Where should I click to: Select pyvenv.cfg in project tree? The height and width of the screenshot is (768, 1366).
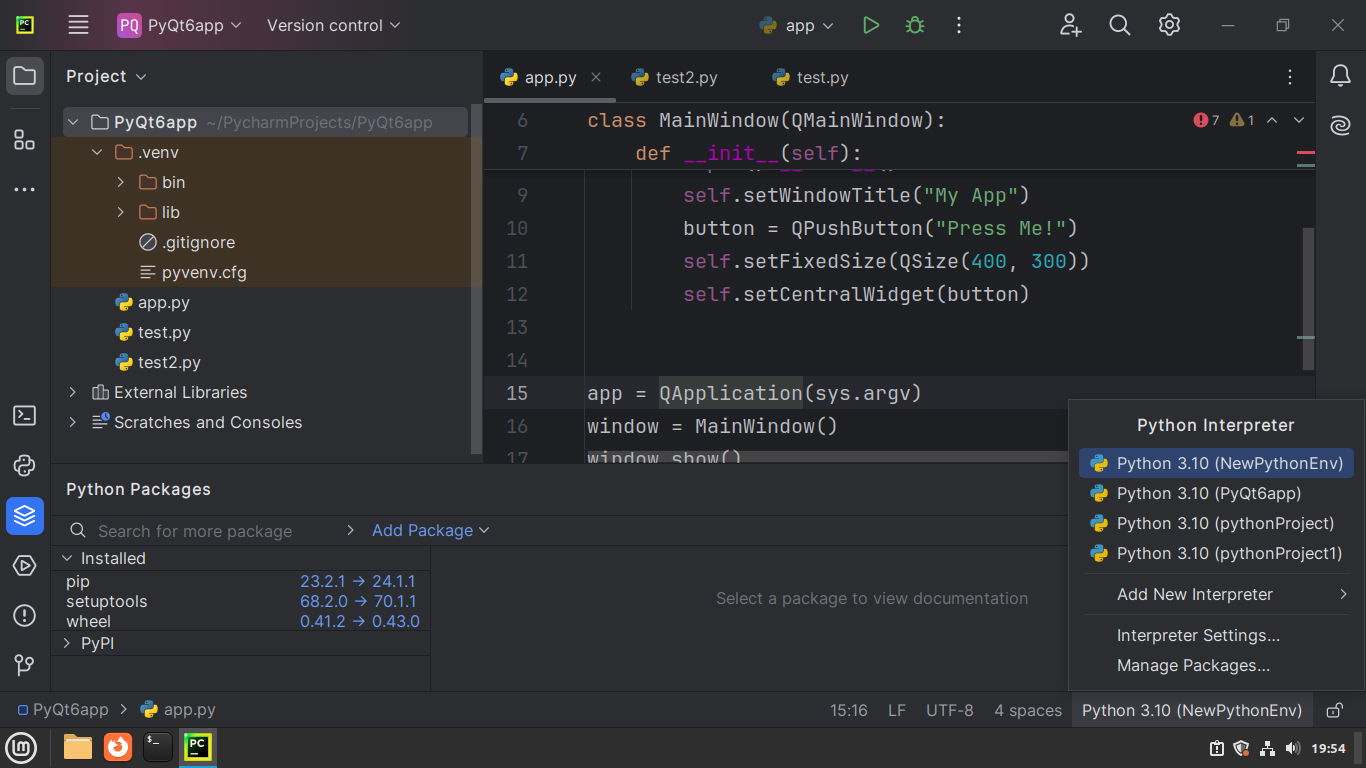click(204, 272)
